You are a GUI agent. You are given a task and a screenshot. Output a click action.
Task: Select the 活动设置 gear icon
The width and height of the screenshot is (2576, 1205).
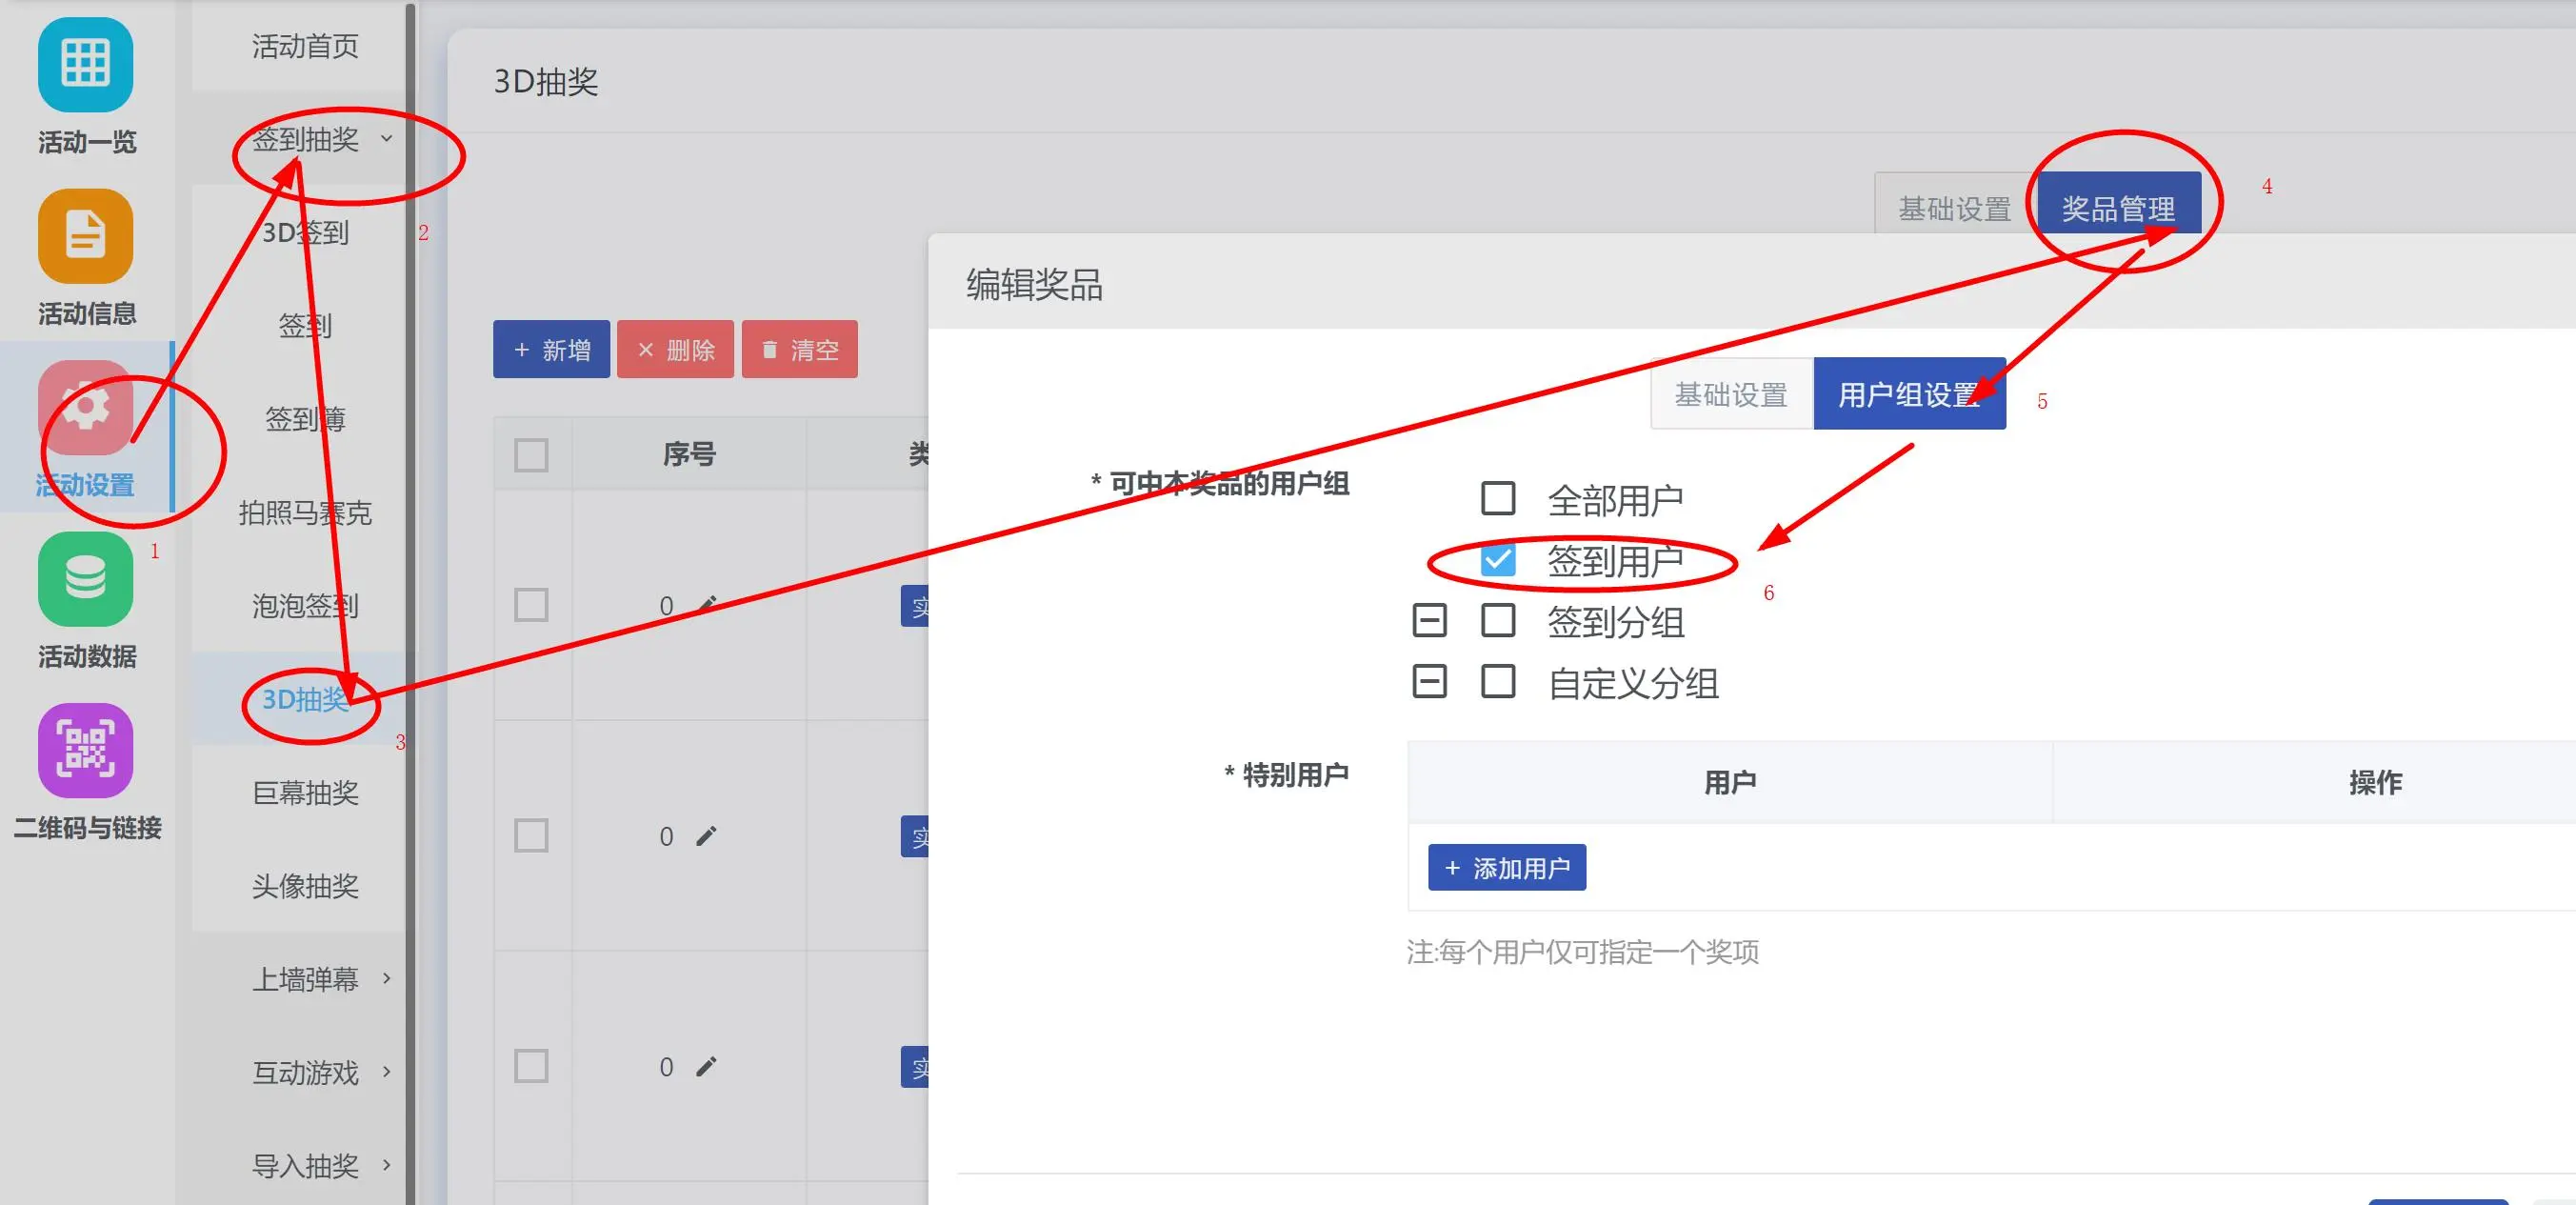click(x=85, y=408)
